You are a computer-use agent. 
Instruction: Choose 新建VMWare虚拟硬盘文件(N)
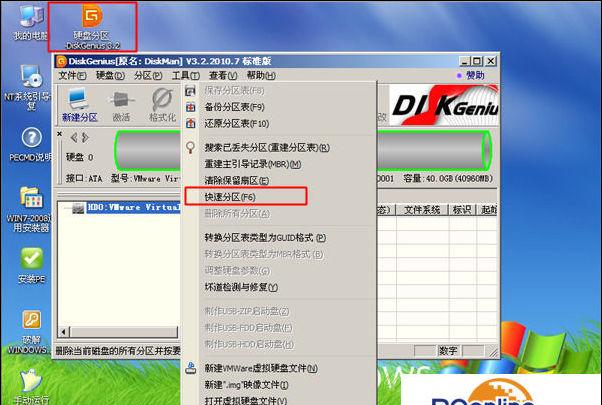pos(280,368)
